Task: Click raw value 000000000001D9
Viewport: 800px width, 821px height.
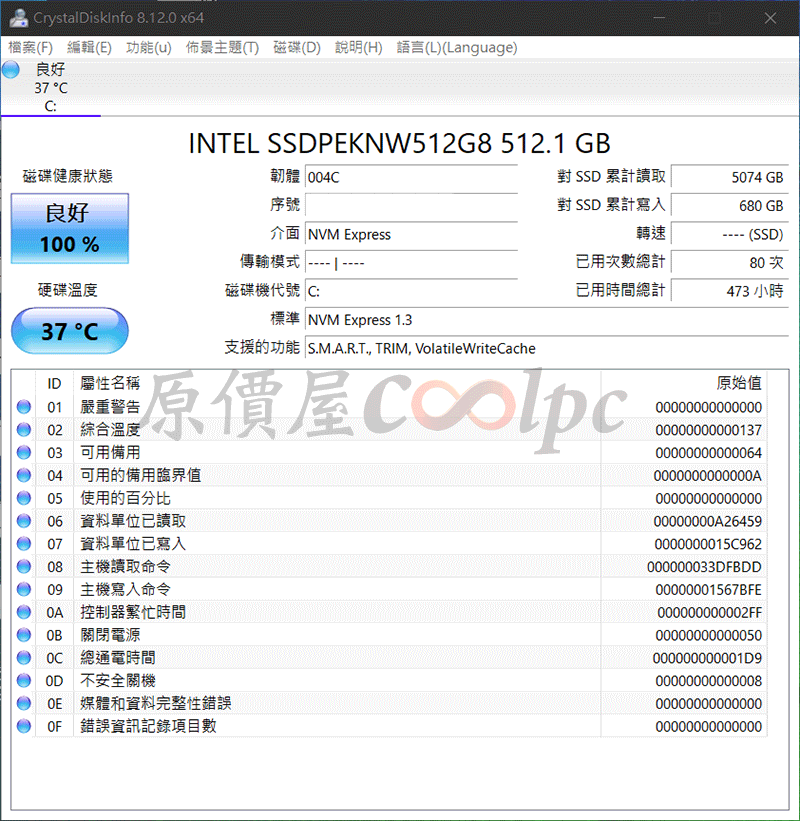Action: (x=707, y=658)
